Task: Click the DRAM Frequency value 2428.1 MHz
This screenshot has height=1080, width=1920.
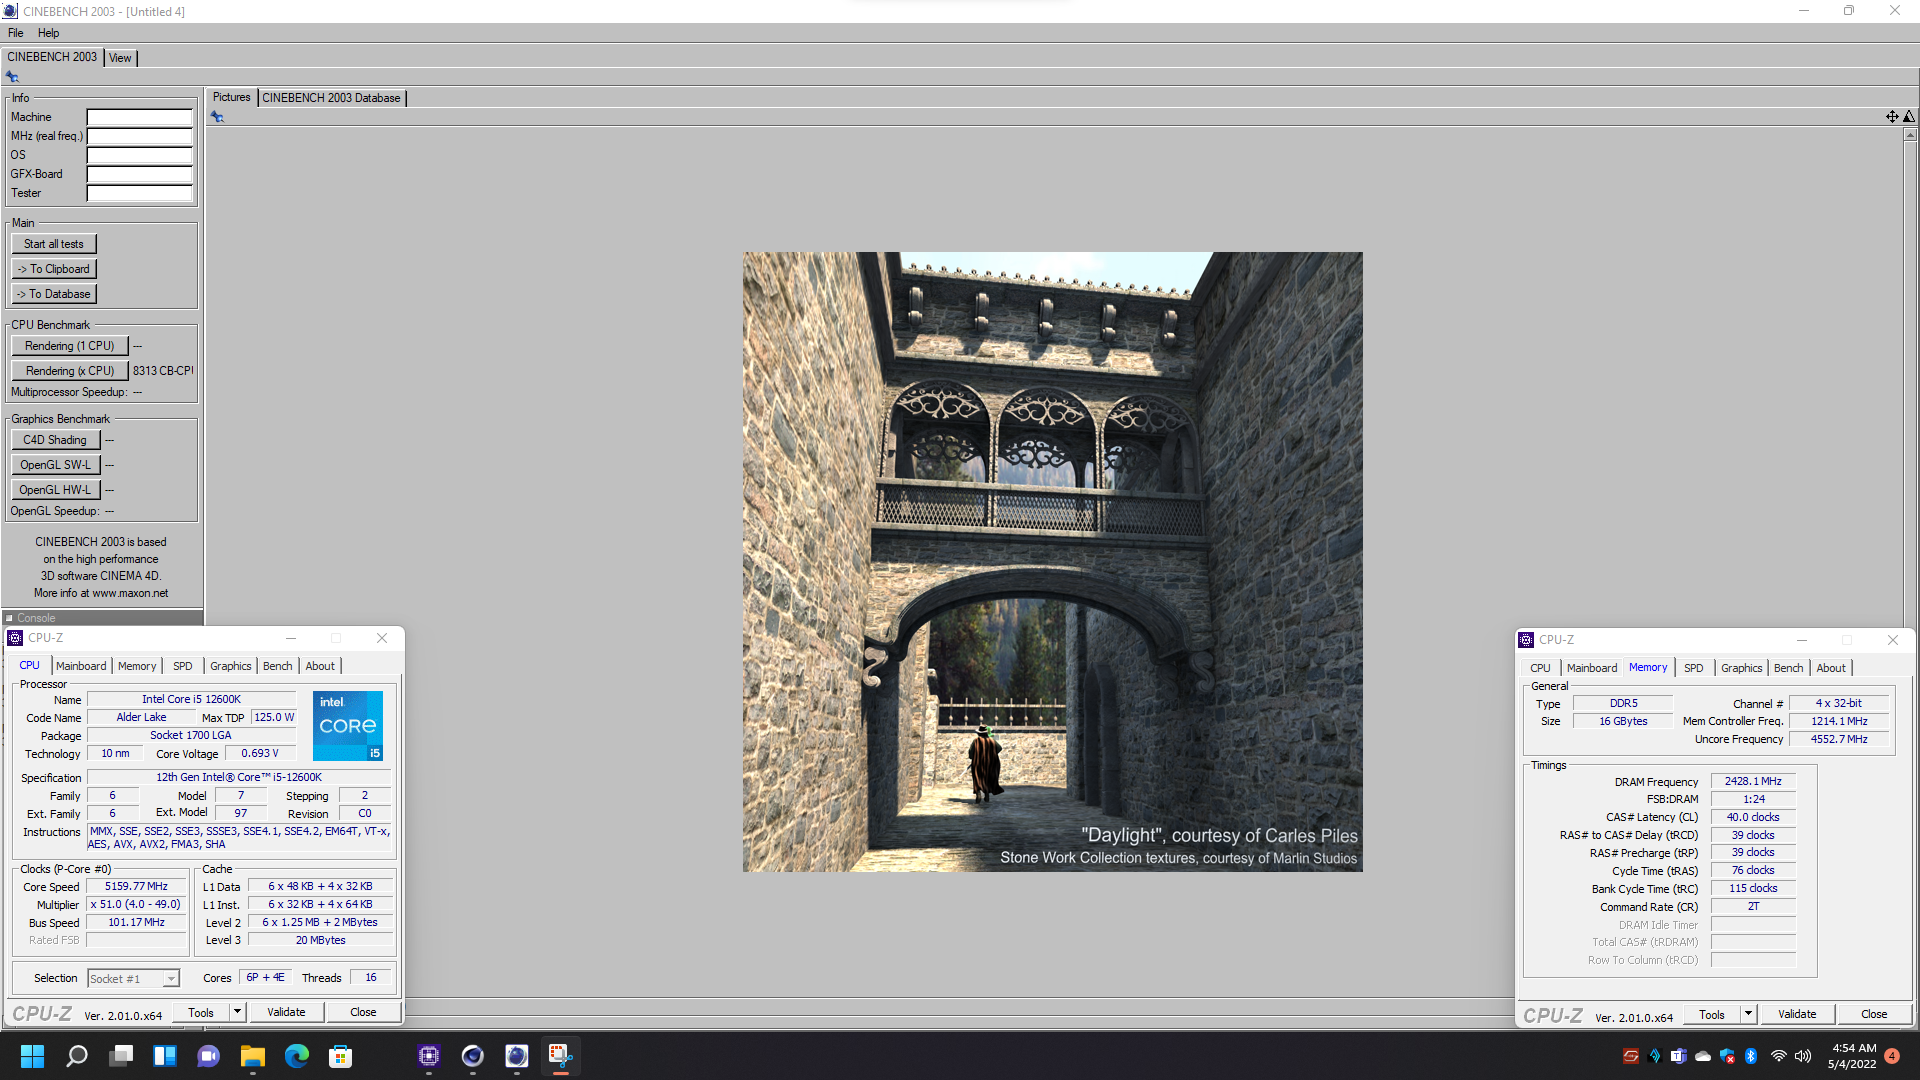Action: coord(1752,782)
